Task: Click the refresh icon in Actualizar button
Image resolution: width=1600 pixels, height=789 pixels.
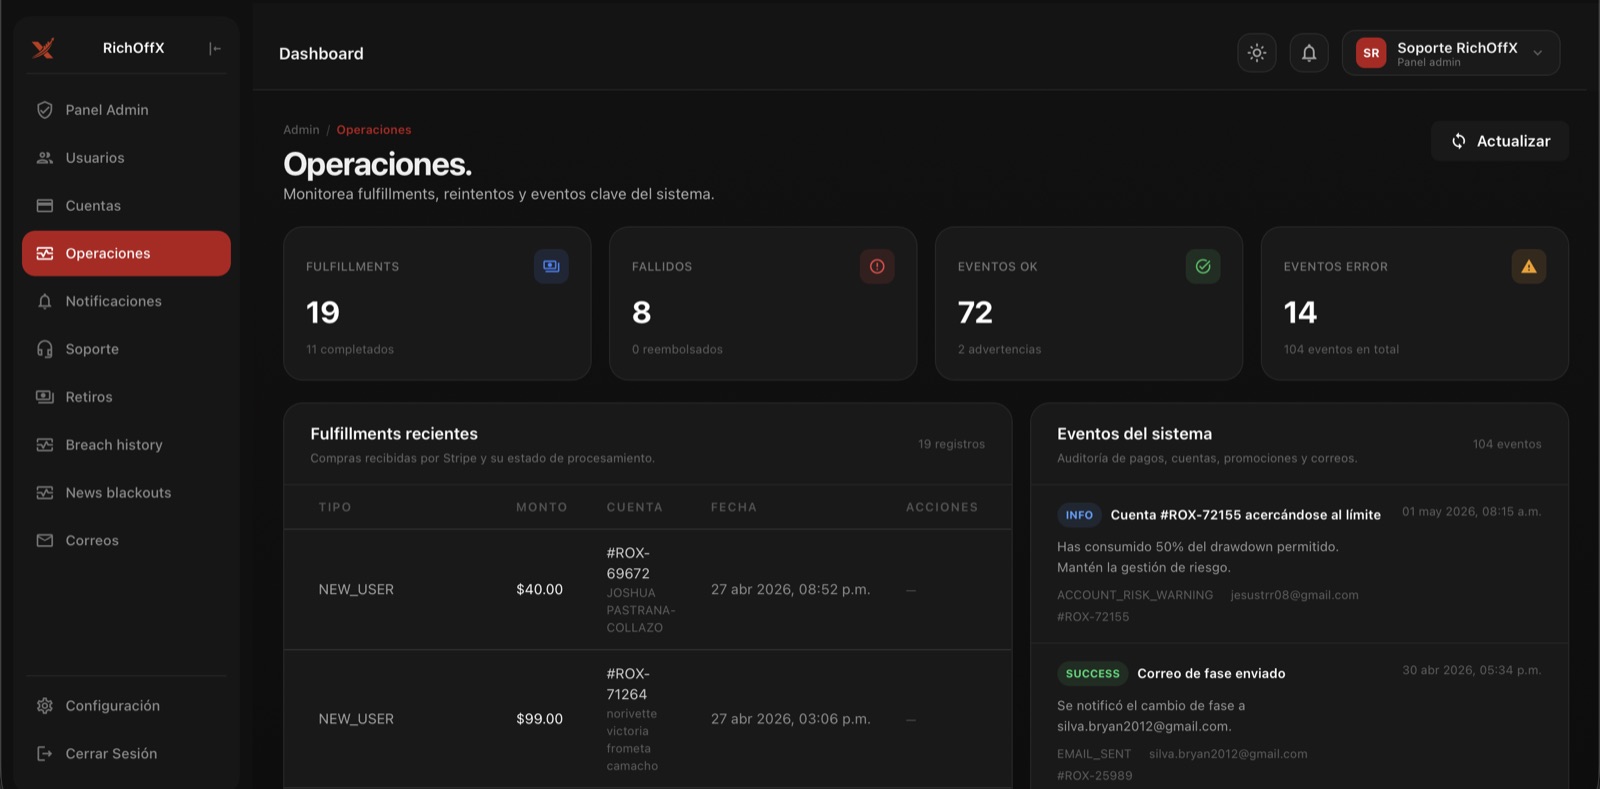Action: coord(1459,141)
